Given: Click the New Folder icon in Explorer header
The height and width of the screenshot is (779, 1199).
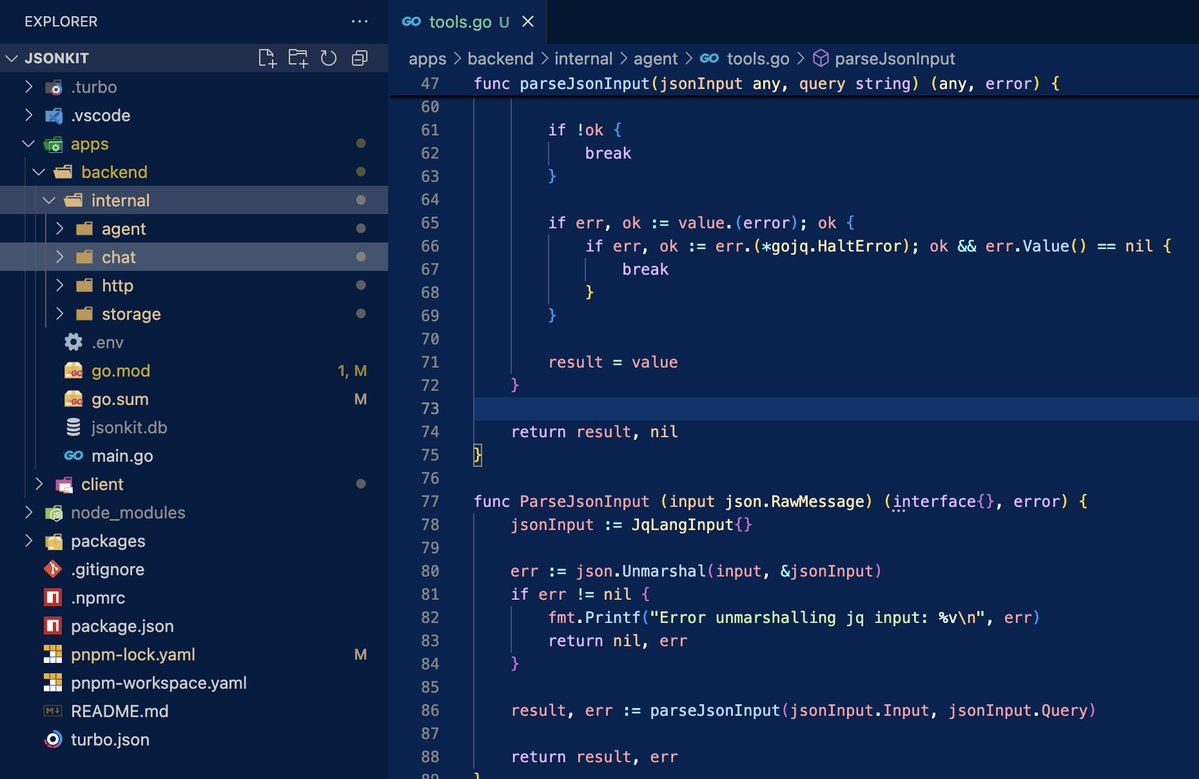Looking at the screenshot, I should pyautogui.click(x=298, y=58).
